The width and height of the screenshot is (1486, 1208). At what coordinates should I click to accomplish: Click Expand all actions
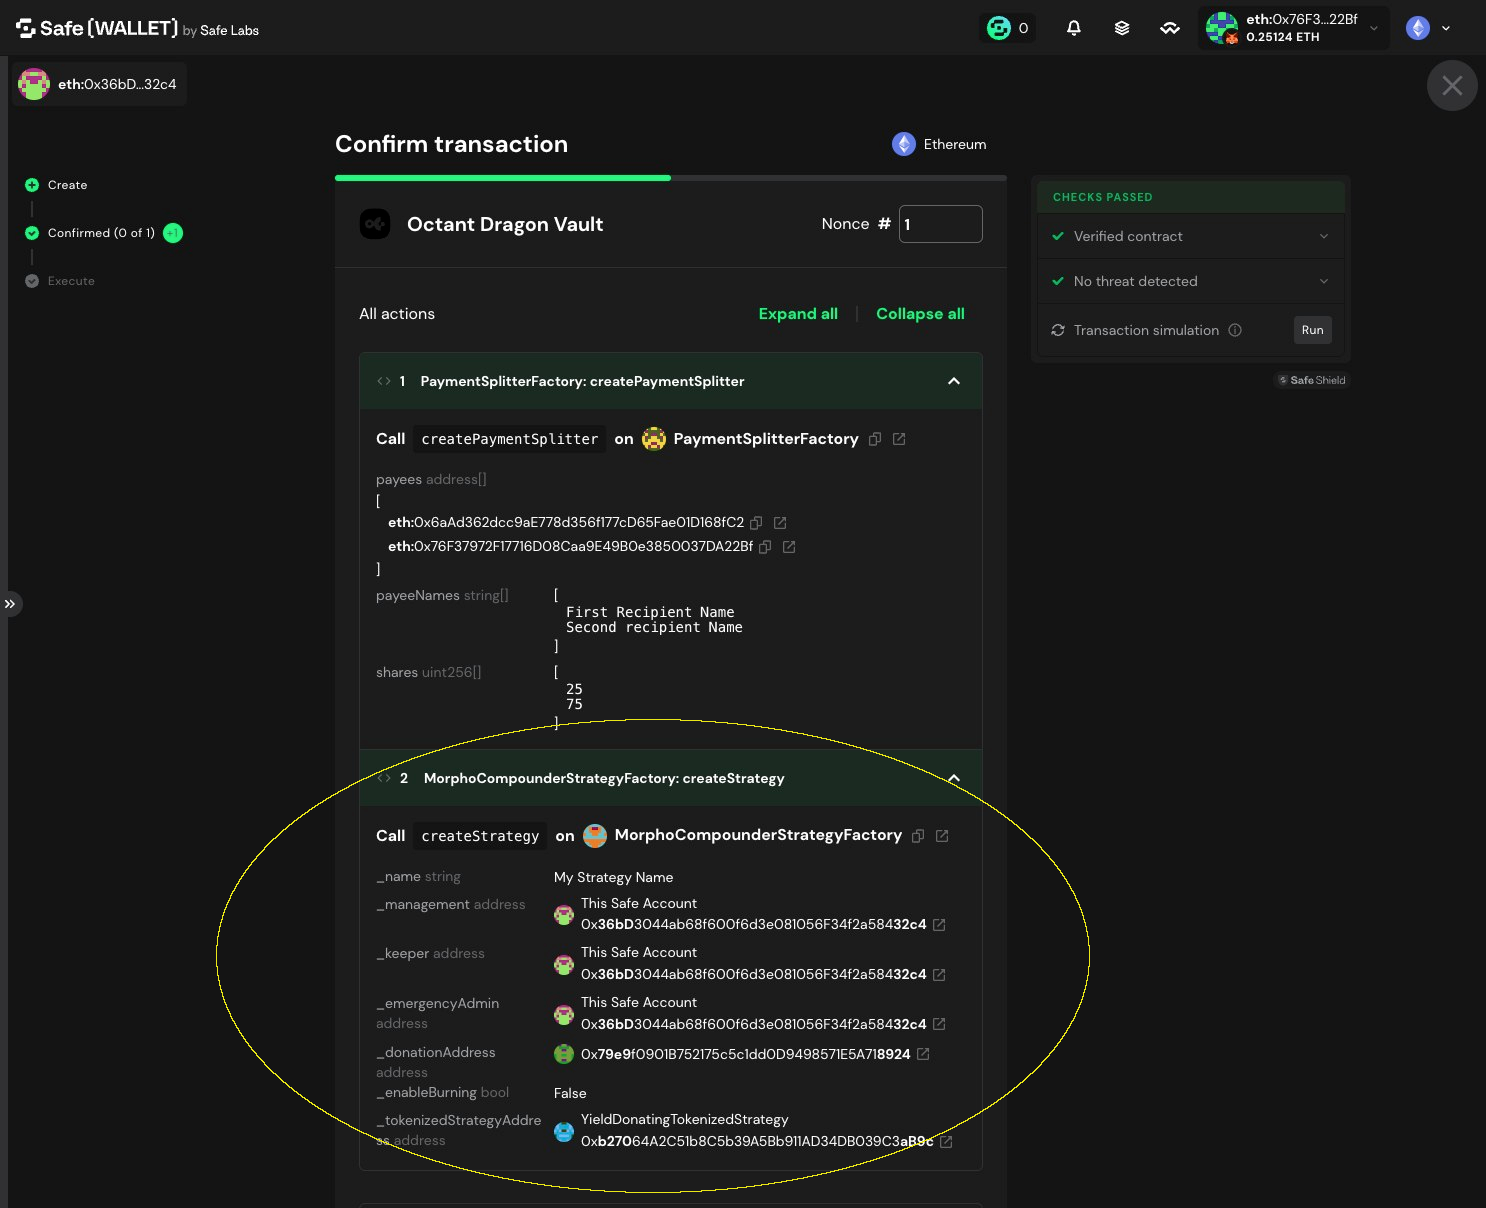[x=798, y=314]
